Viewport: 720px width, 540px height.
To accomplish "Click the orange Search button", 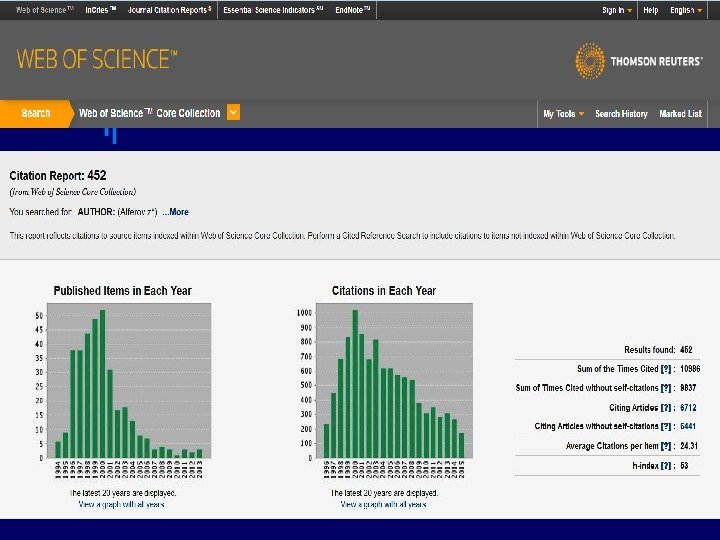I will (x=35, y=113).
